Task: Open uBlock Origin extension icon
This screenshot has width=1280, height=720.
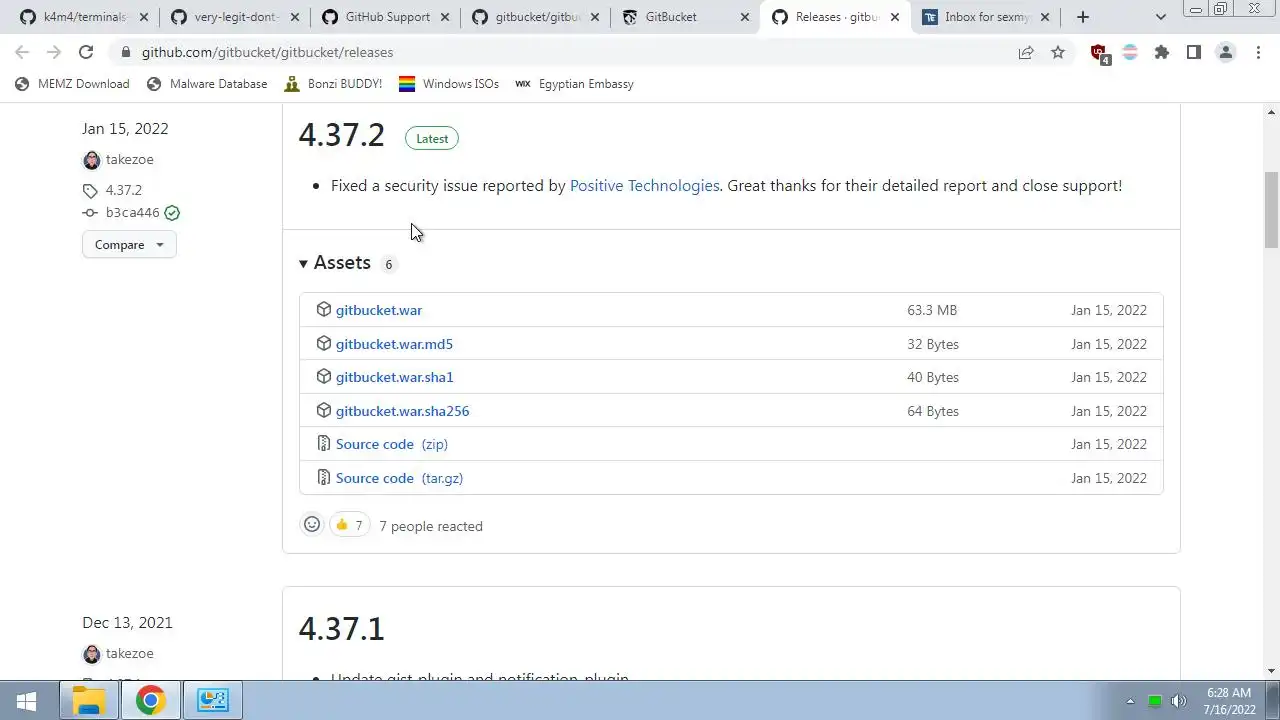Action: [1099, 53]
